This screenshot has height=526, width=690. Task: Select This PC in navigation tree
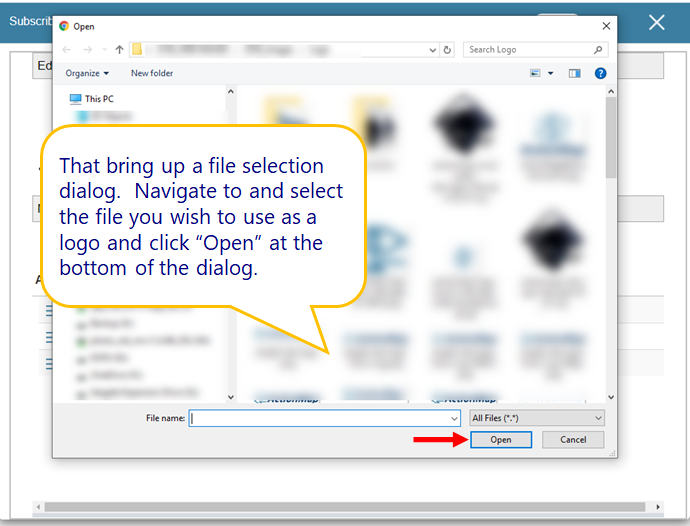coord(98,99)
